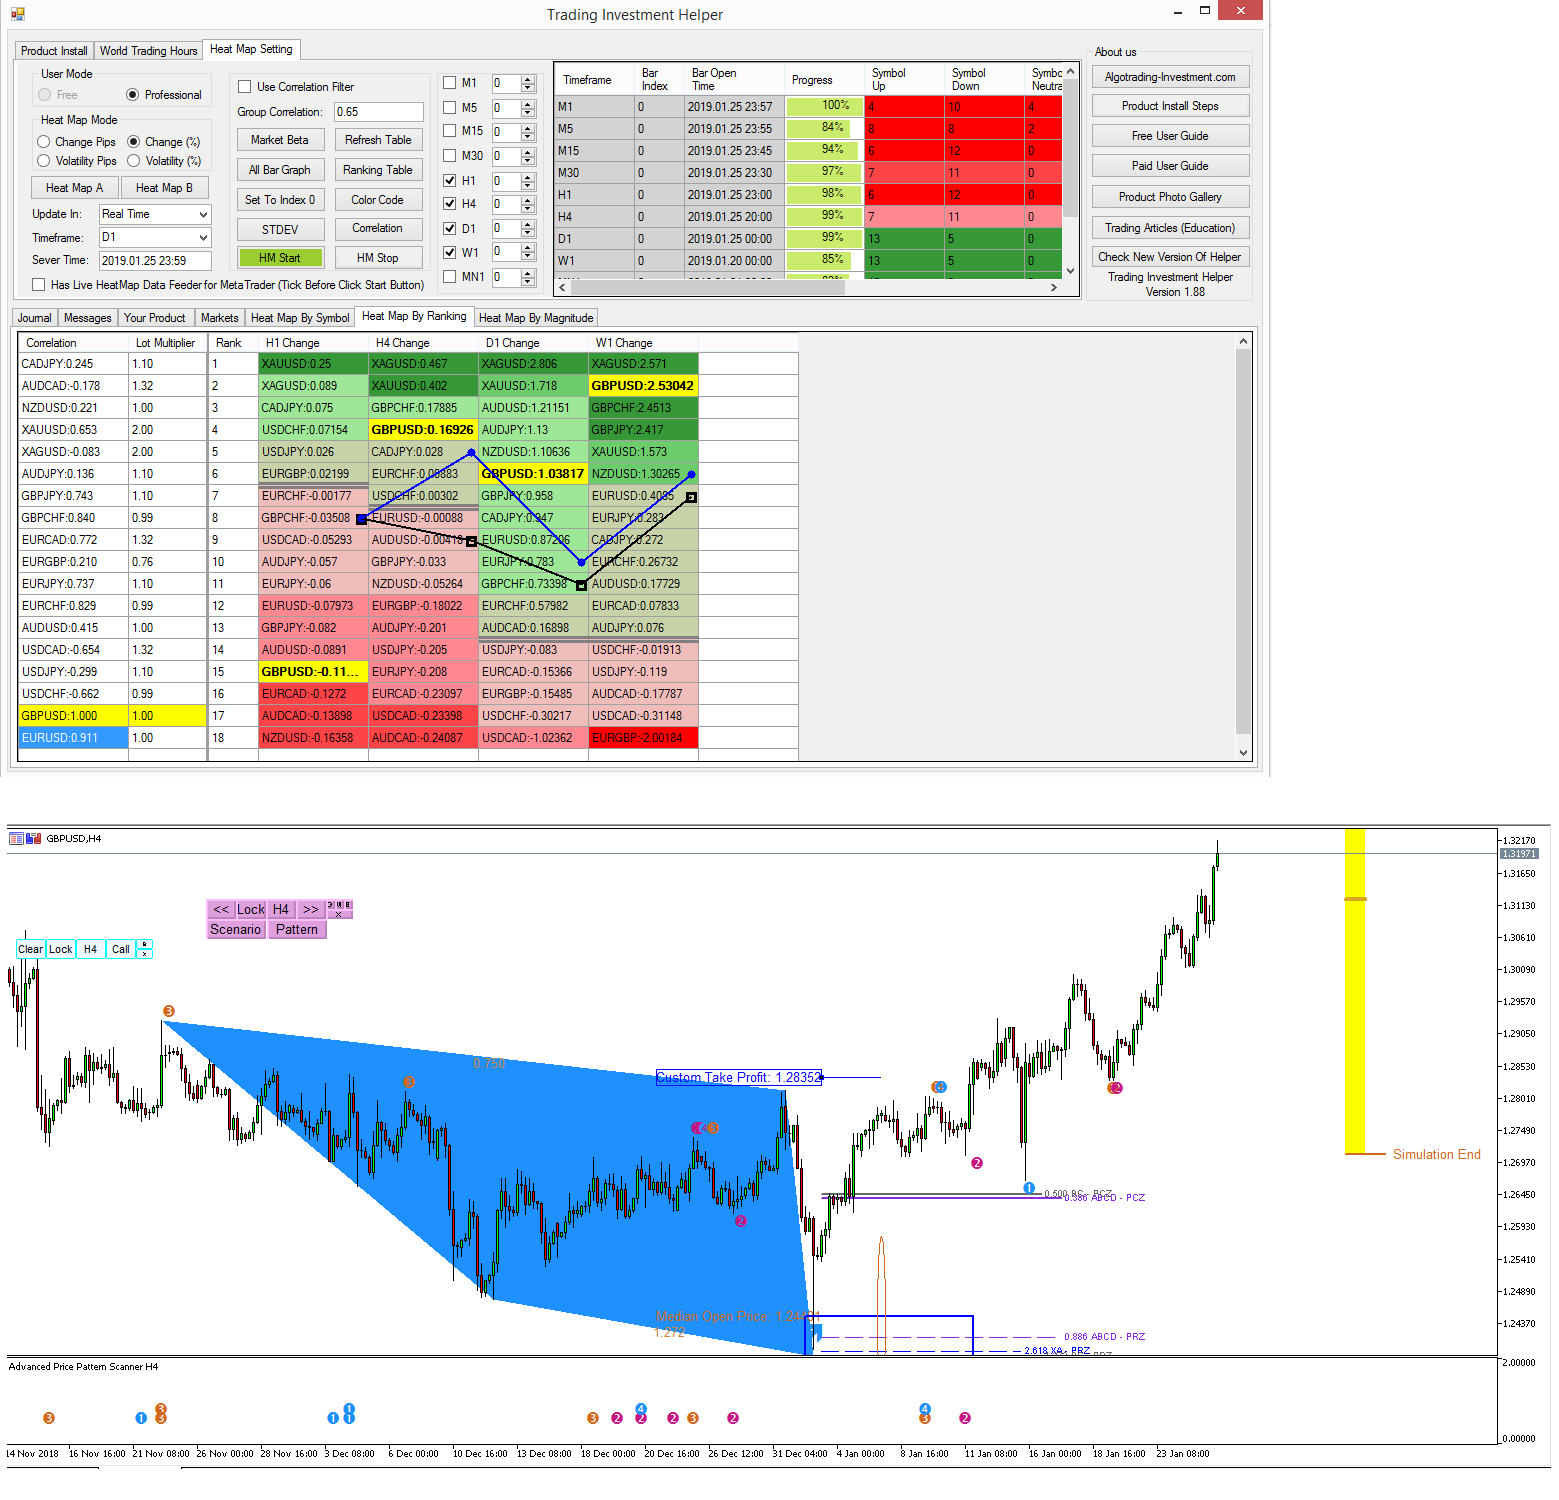Uncheck the H4 timeframe checkbox

pos(449,203)
